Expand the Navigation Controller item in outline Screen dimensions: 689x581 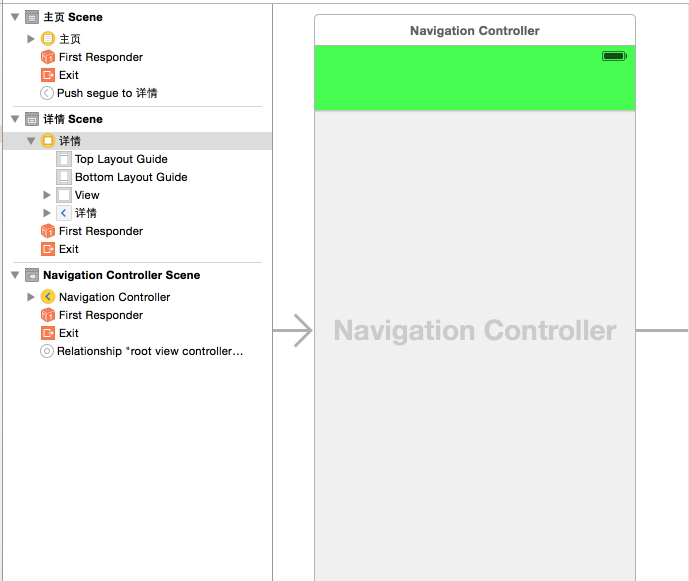click(31, 297)
